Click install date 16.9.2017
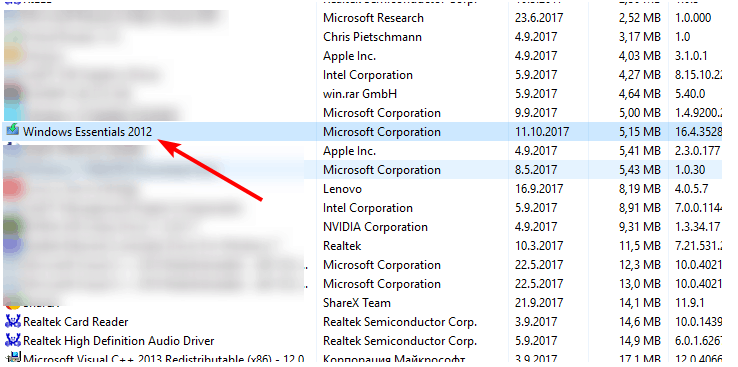The height and width of the screenshot is (367, 738). [539, 189]
